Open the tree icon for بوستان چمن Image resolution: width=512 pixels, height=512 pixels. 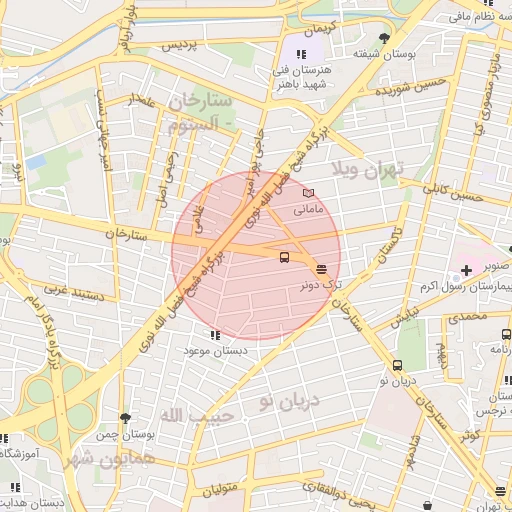pos(125,418)
